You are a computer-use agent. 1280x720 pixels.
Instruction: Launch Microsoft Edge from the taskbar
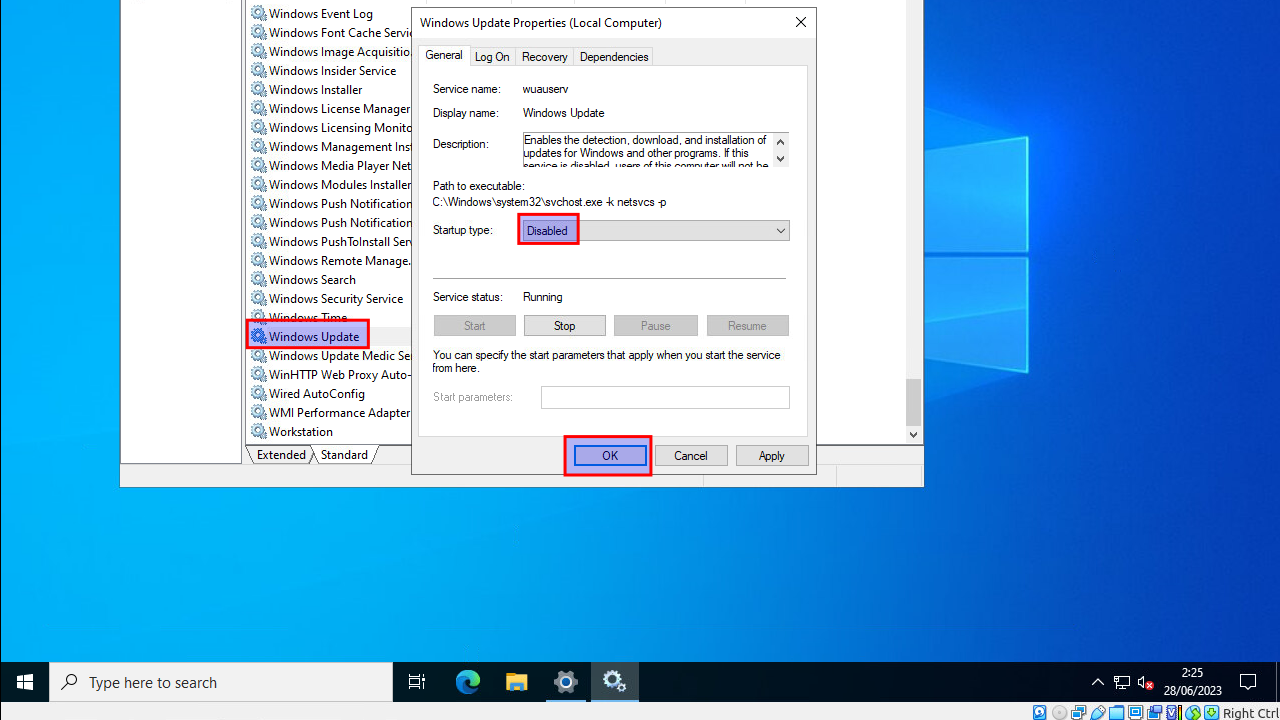tap(467, 682)
